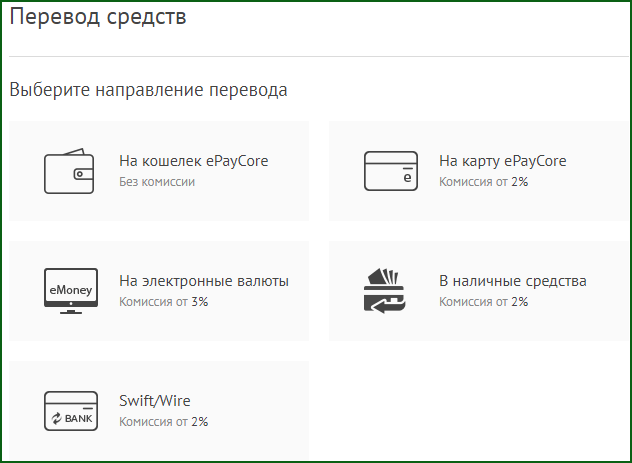The height and width of the screenshot is (463, 632).
Task: Click "Комиссия от 3%" under electronic currencies
Action: coord(163,302)
